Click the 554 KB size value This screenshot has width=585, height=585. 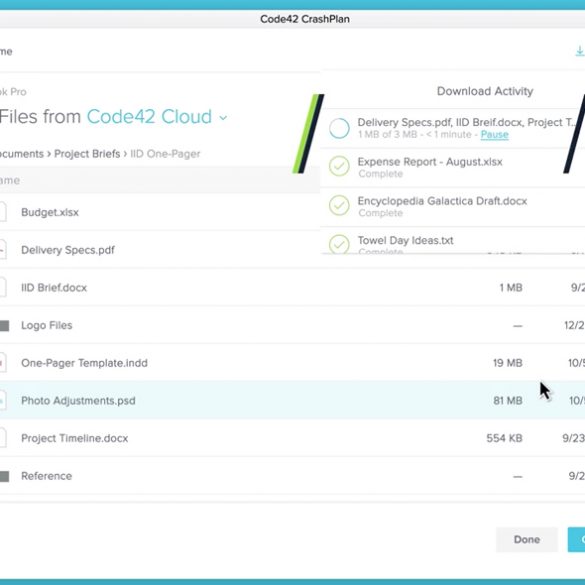504,438
